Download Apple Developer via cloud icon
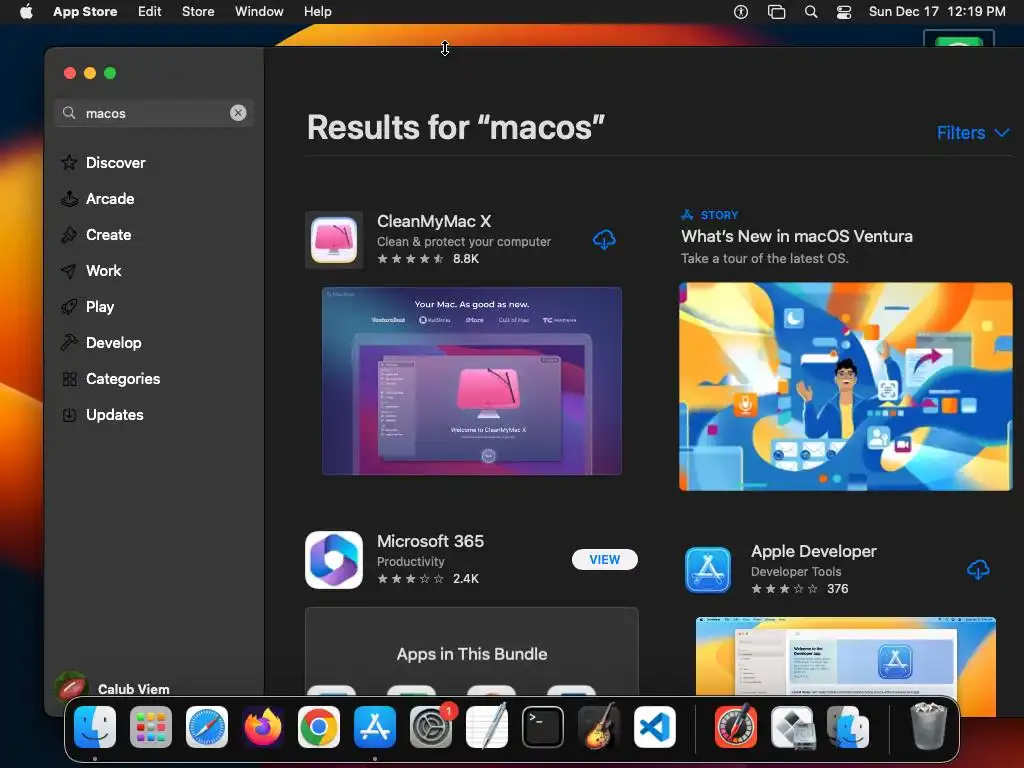 [x=978, y=569]
